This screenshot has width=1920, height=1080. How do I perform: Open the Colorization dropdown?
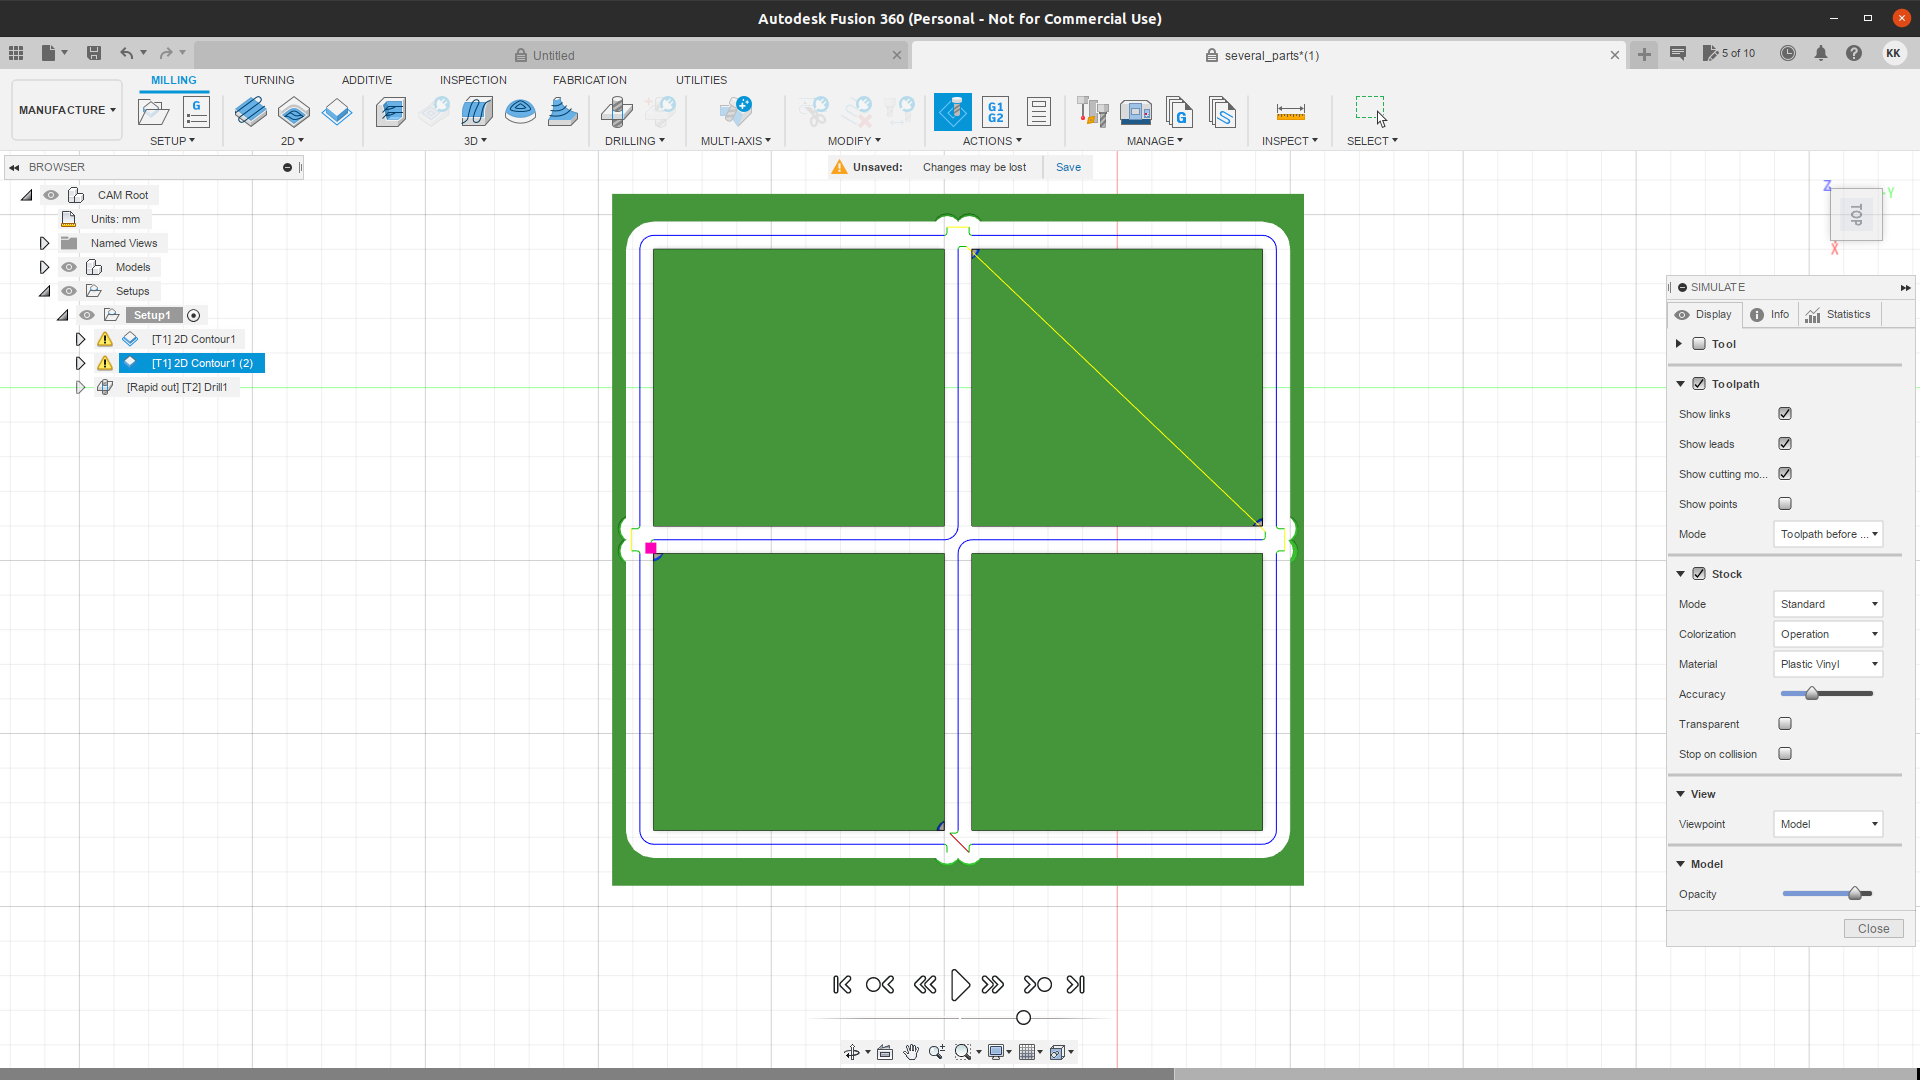pos(1827,634)
